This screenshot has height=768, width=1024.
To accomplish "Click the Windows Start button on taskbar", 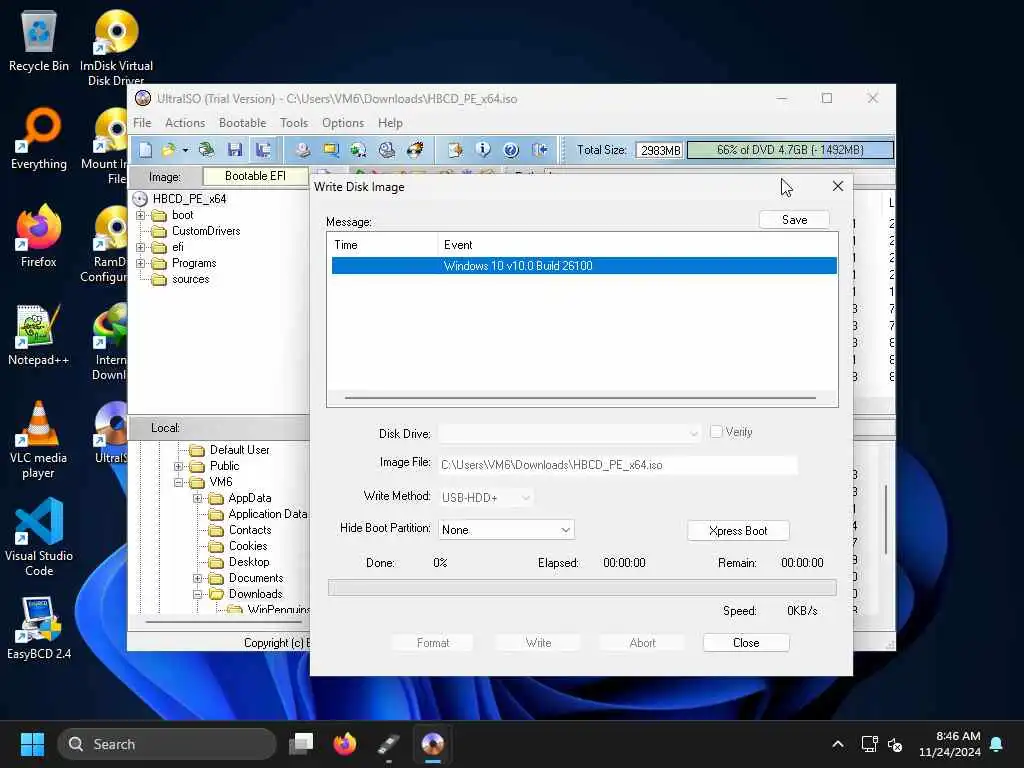I will [x=32, y=744].
